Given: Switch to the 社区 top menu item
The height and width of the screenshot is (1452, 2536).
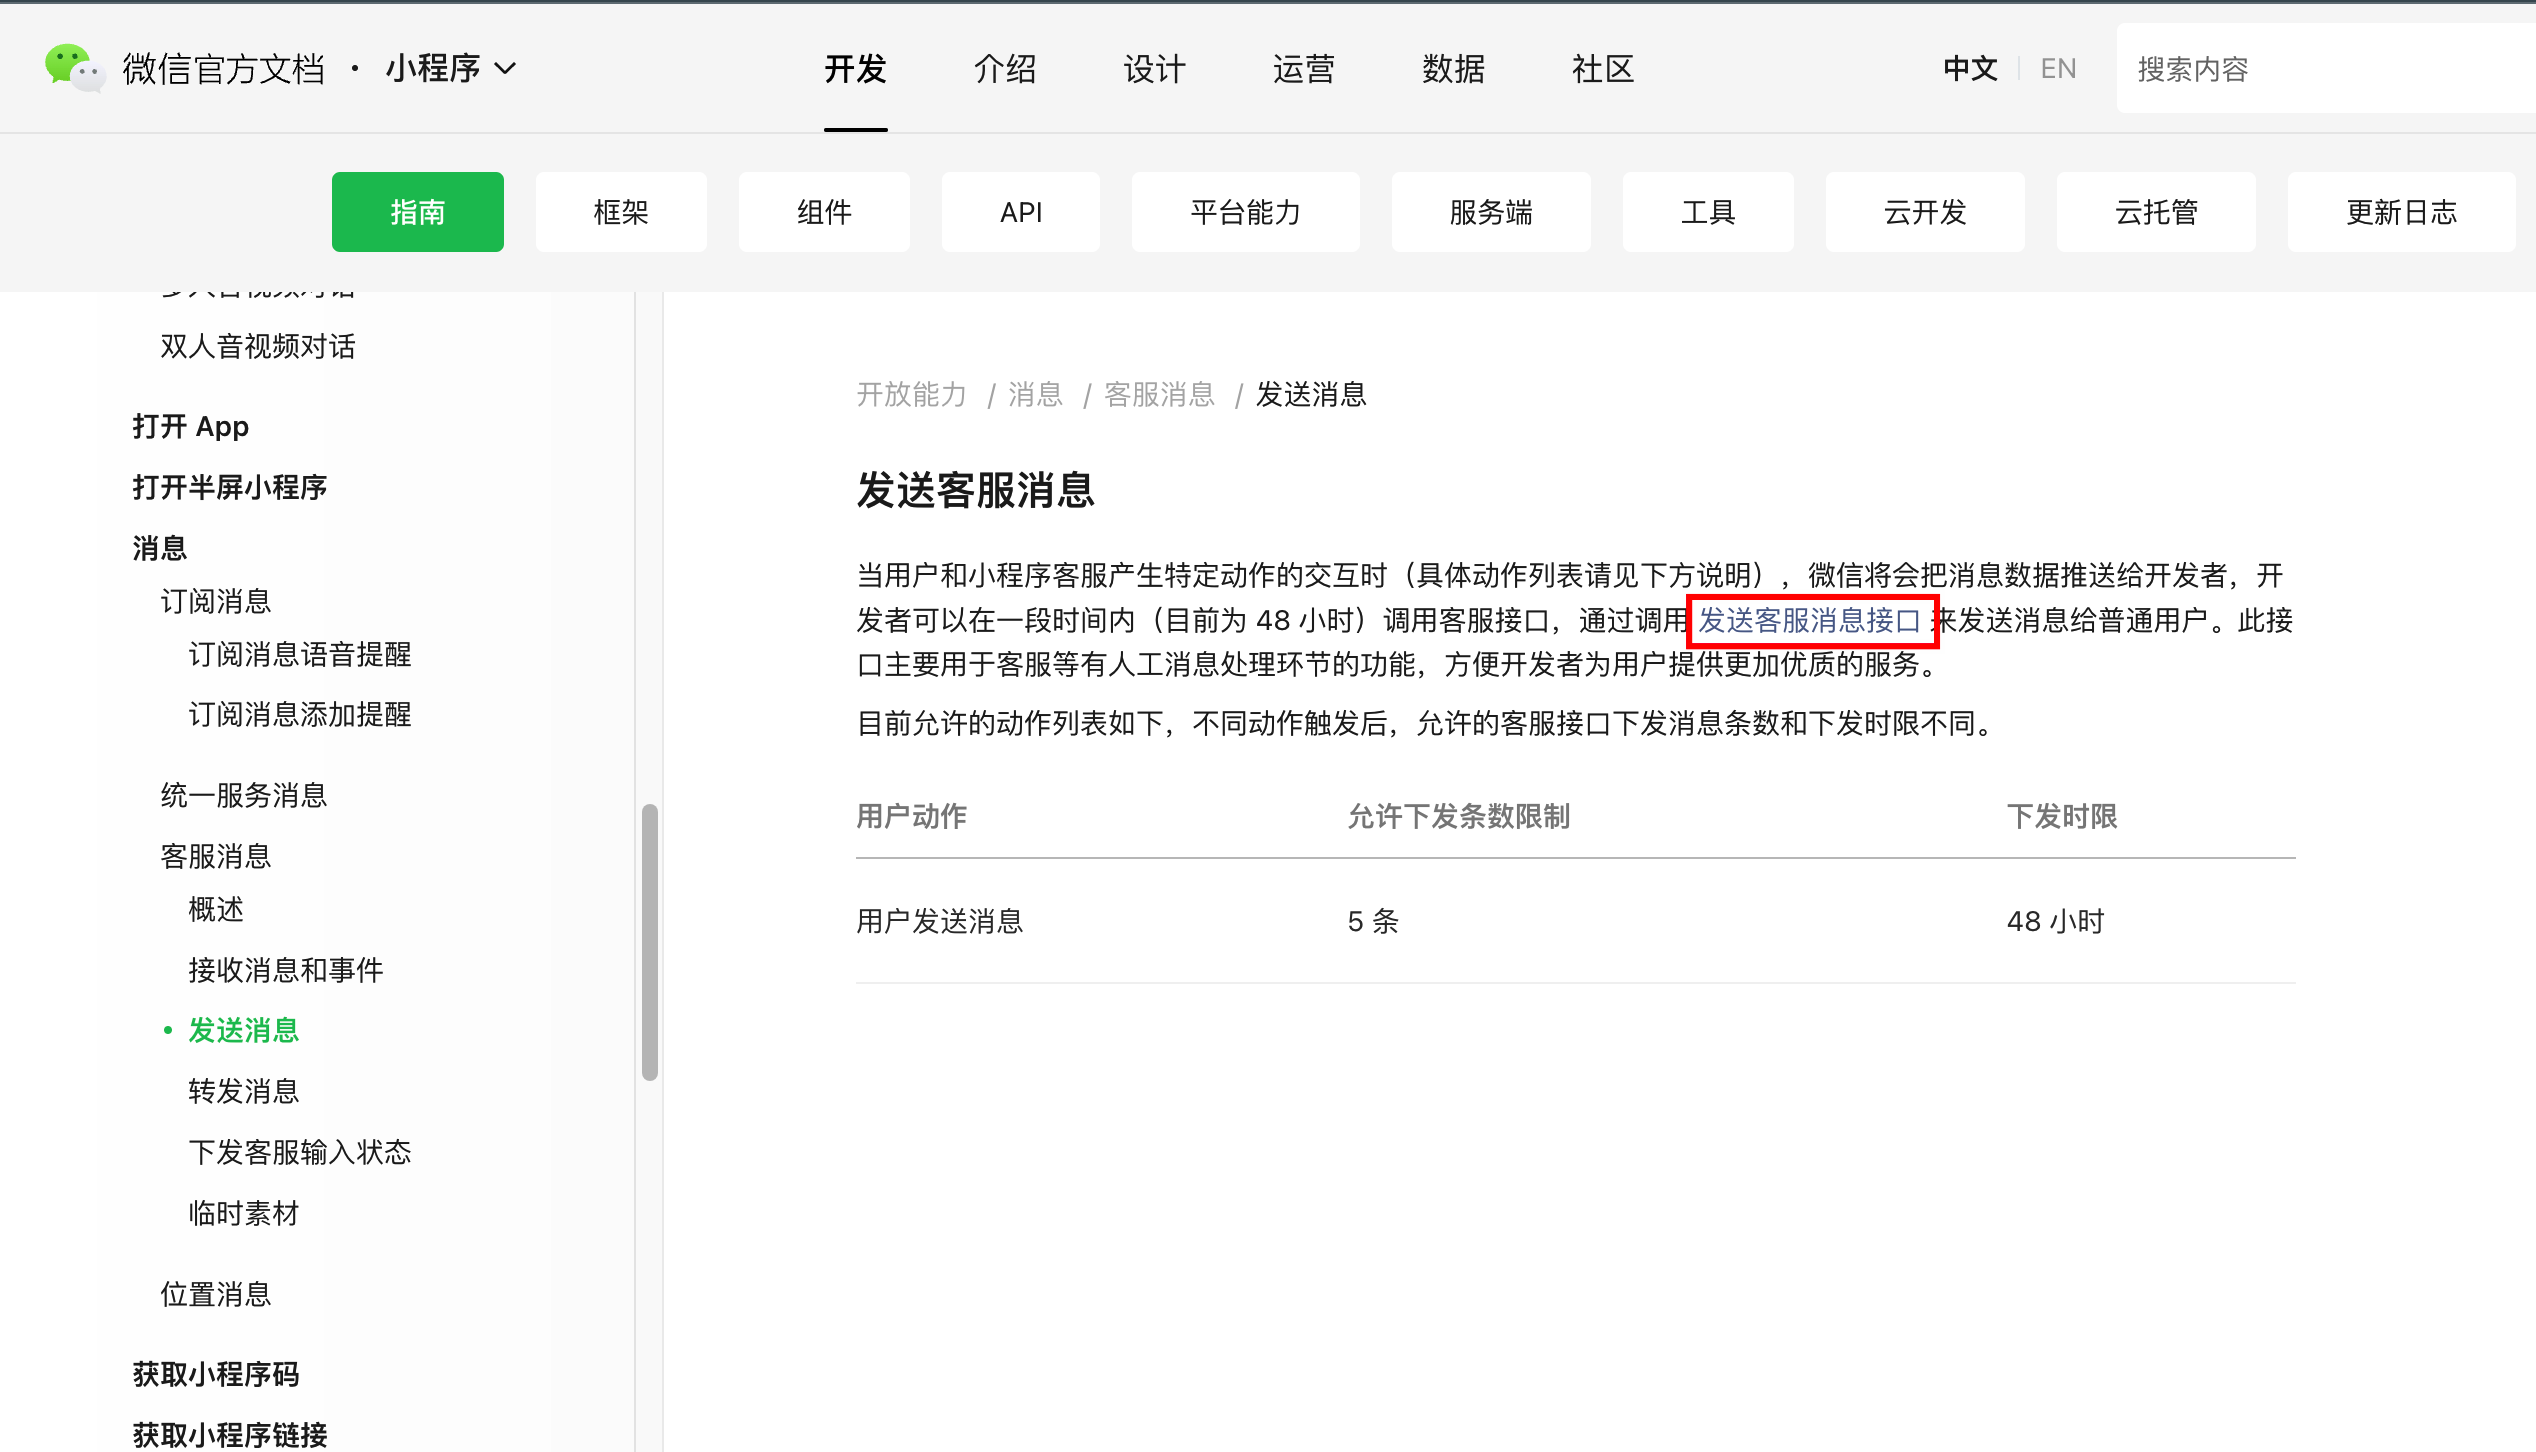Looking at the screenshot, I should click(x=1602, y=68).
